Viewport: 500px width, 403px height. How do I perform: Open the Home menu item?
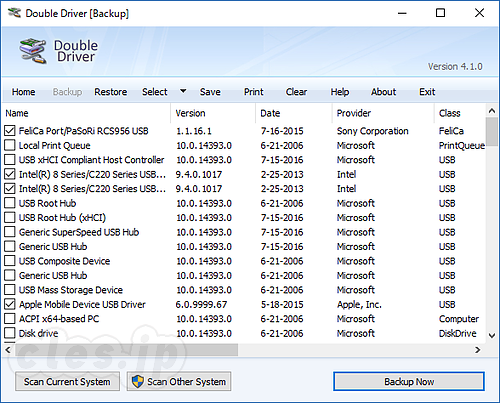point(23,92)
